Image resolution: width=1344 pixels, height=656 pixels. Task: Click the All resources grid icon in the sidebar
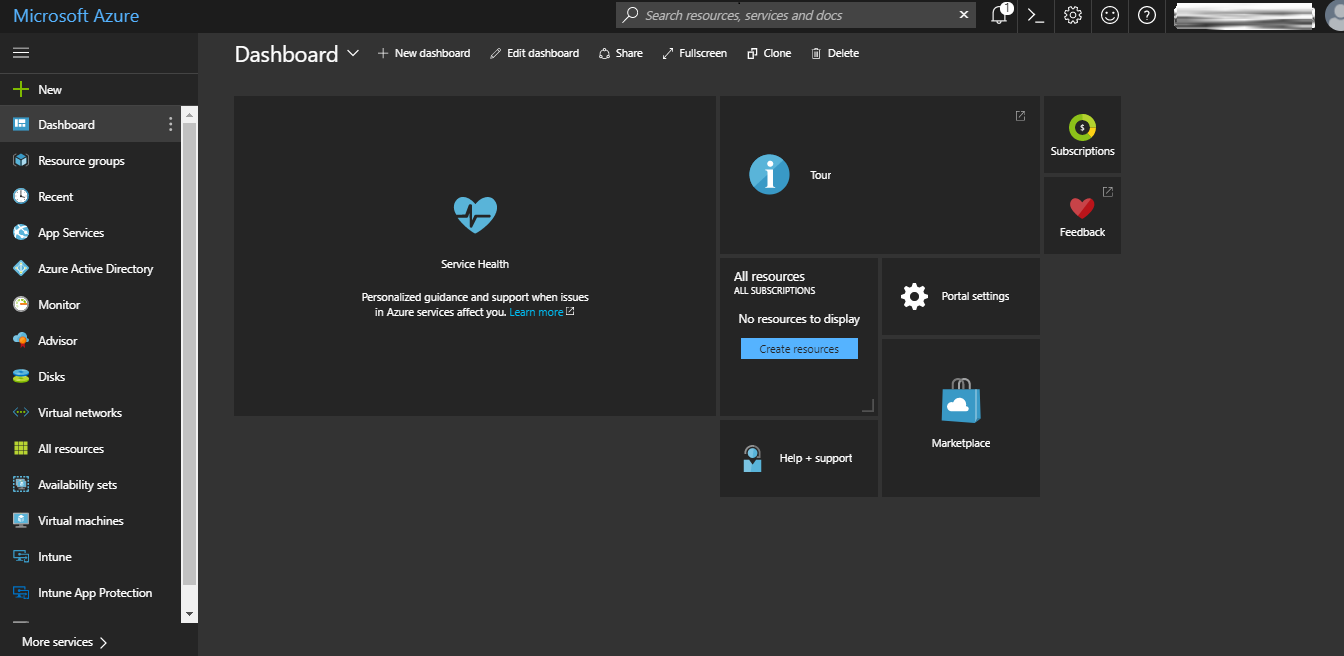pyautogui.click(x=20, y=449)
